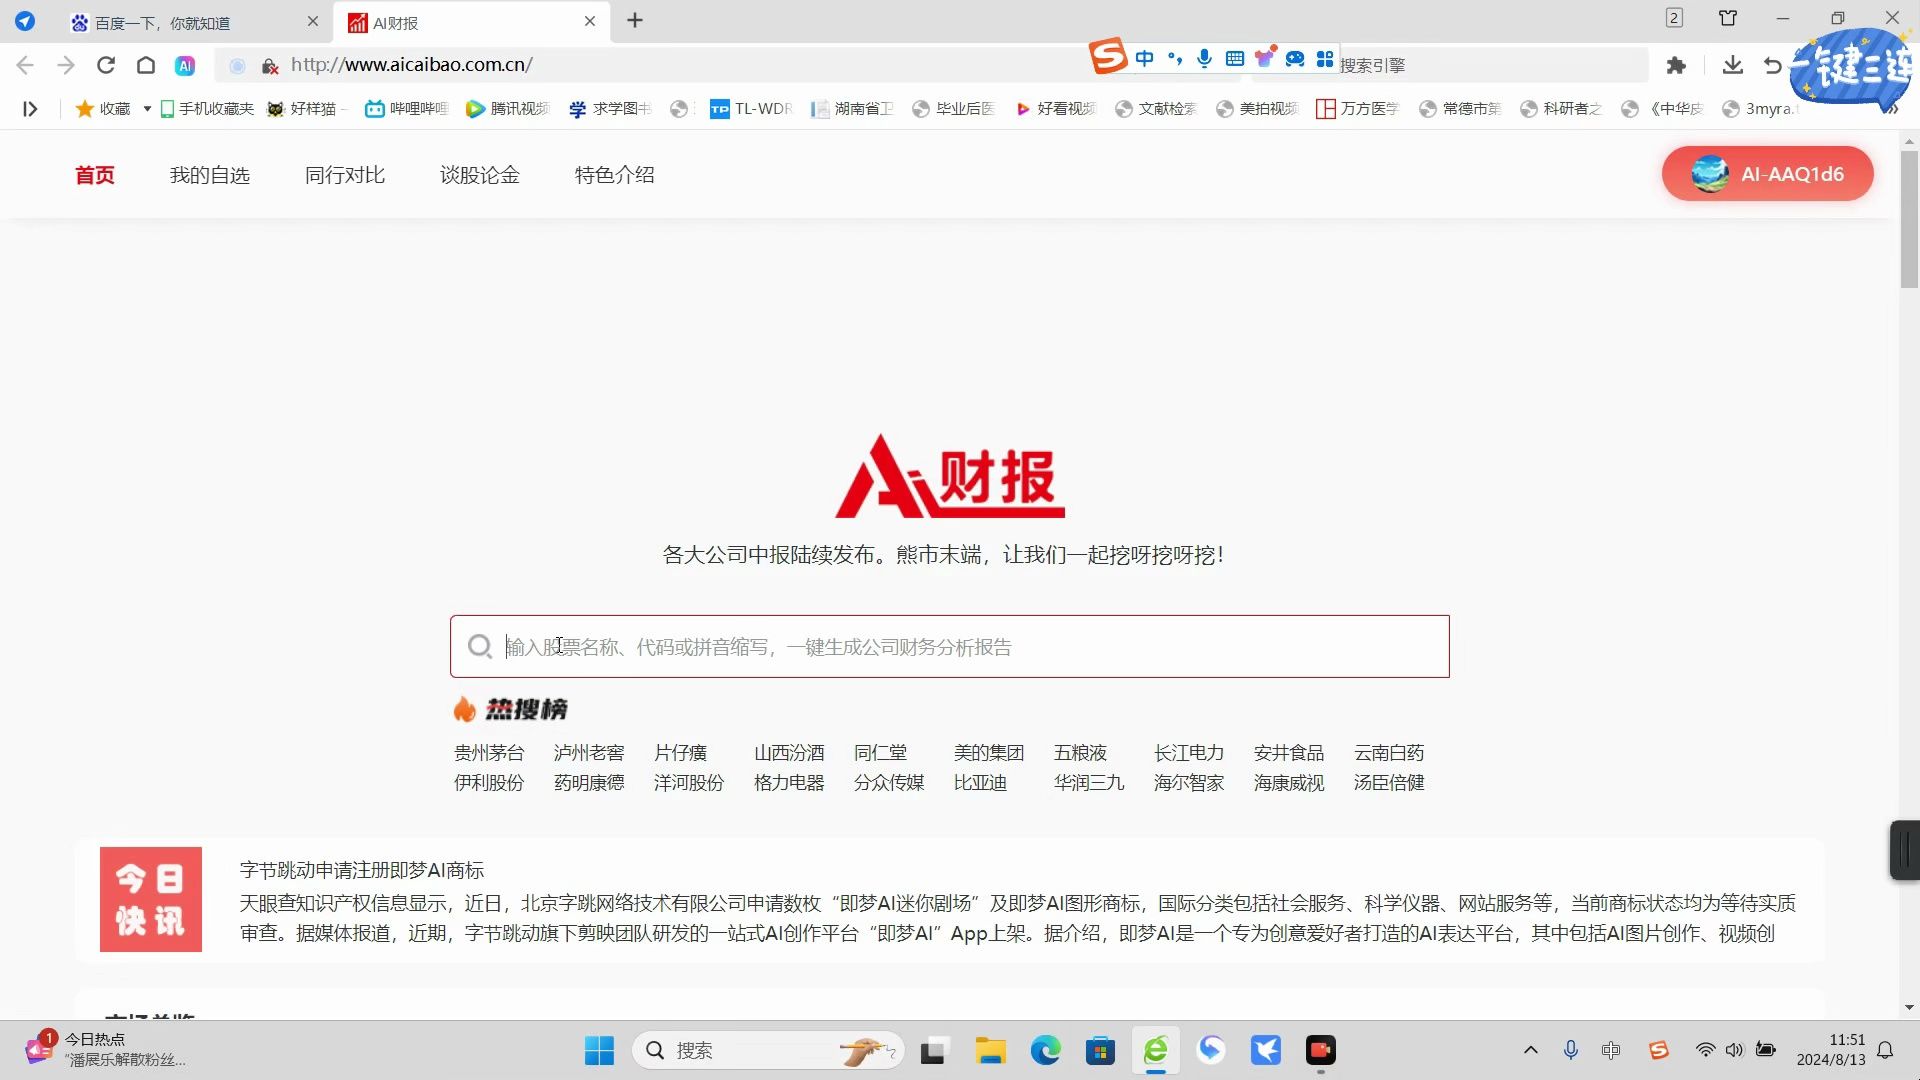
Task: Select 泸州老窖 from hot search list
Action: 589,753
